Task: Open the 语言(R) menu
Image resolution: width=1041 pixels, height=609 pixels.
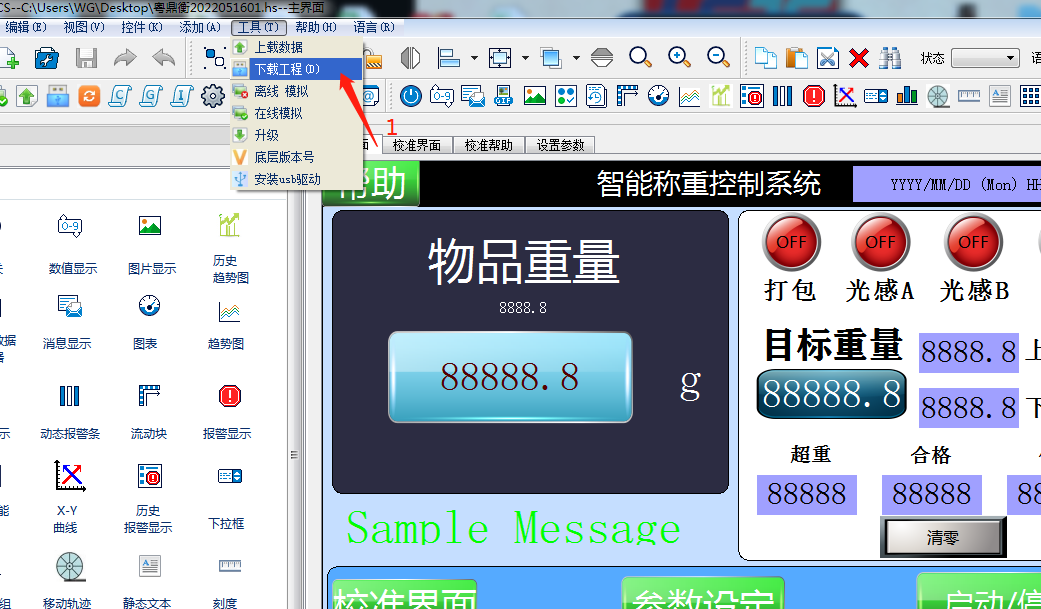Action: 374,27
